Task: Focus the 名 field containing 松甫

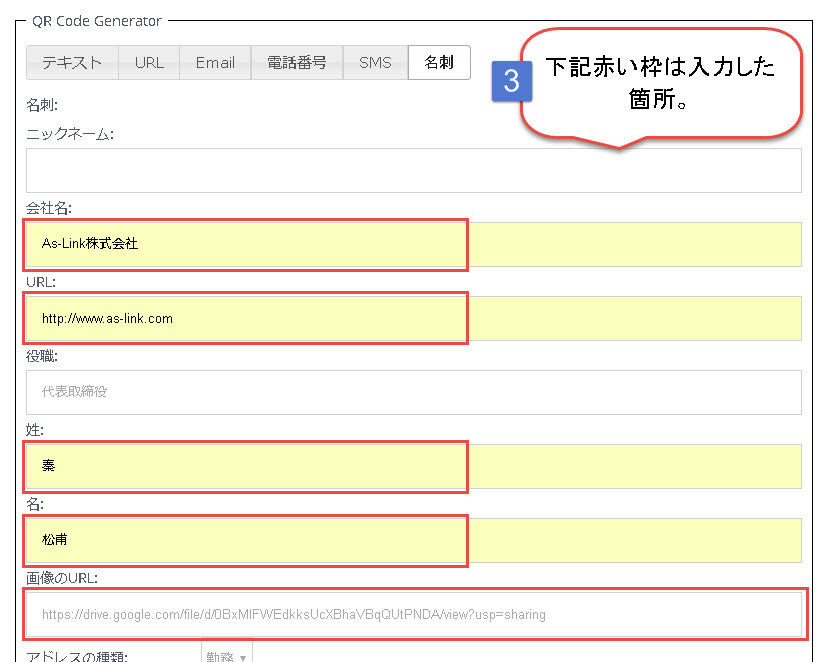Action: pyautogui.click(x=414, y=540)
